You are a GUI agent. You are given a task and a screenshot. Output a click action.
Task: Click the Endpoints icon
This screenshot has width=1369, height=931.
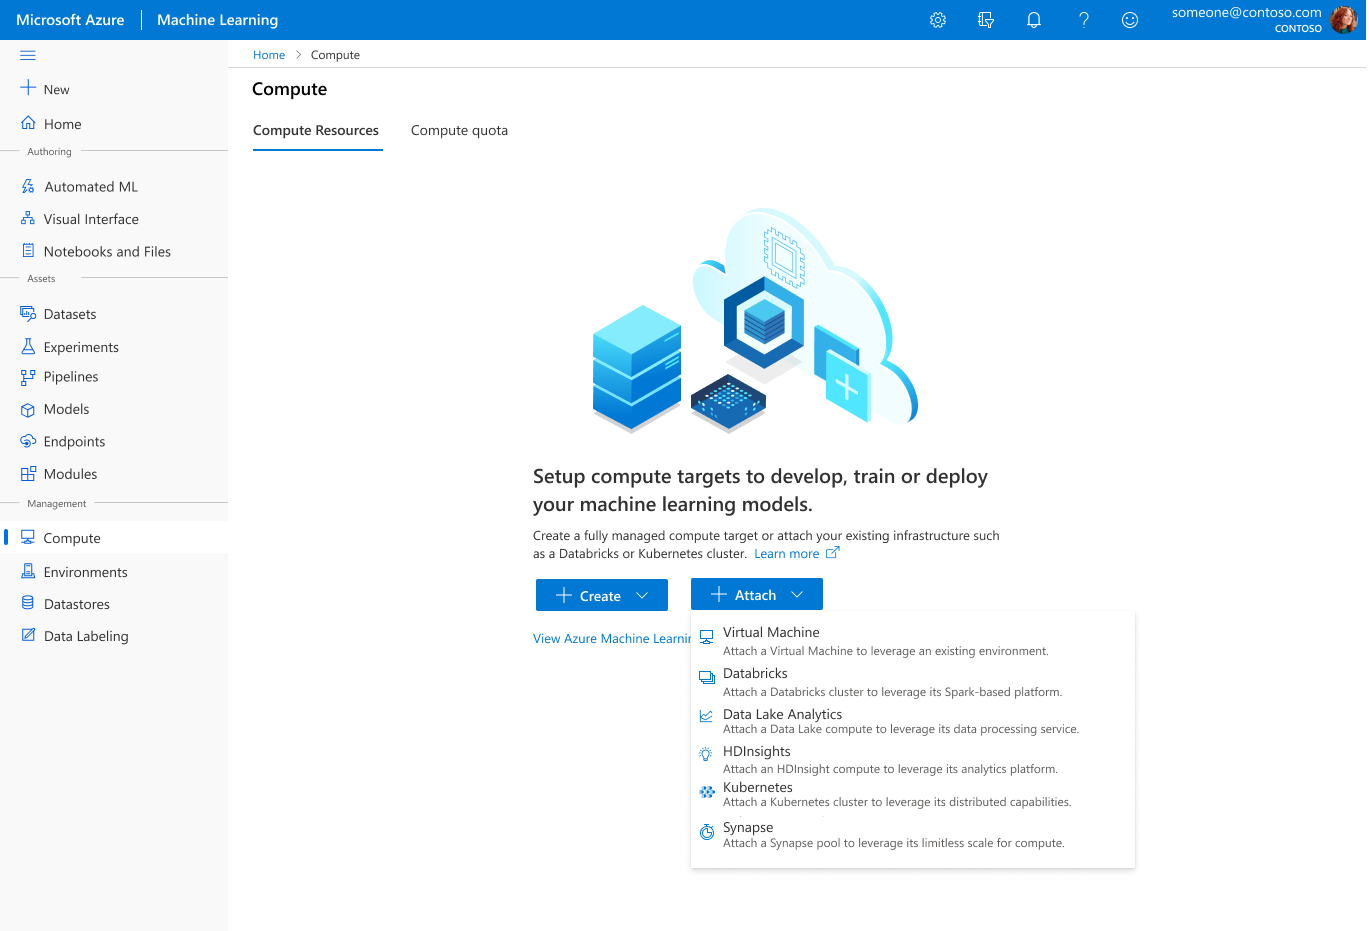click(28, 441)
